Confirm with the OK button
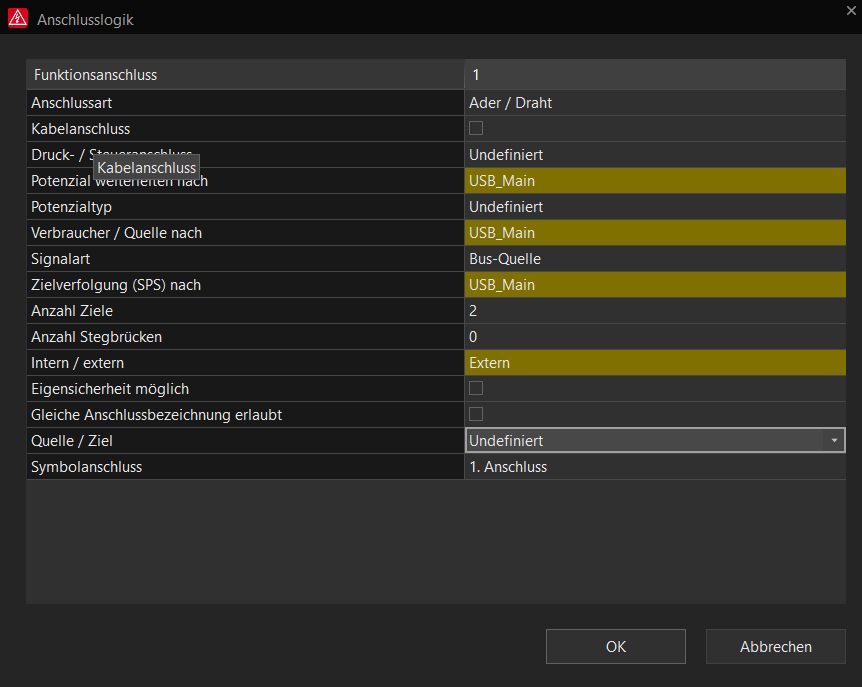Viewport: 862px width, 687px height. (616, 646)
